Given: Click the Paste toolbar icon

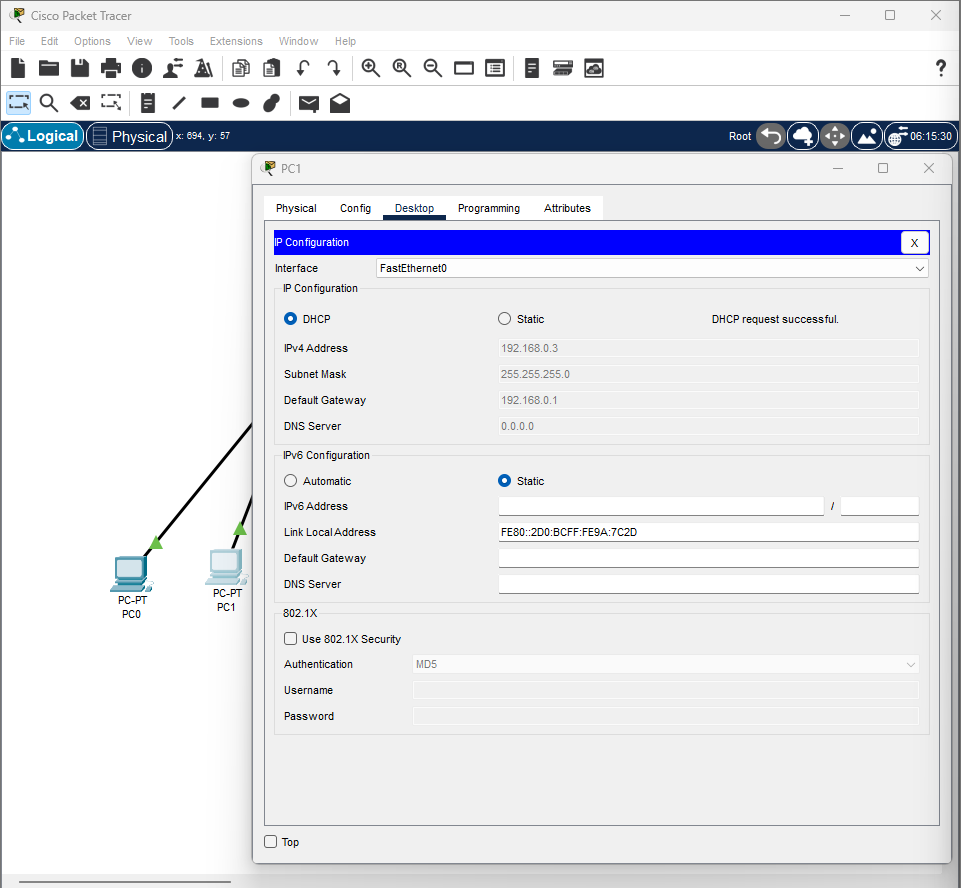Looking at the screenshot, I should (x=272, y=68).
